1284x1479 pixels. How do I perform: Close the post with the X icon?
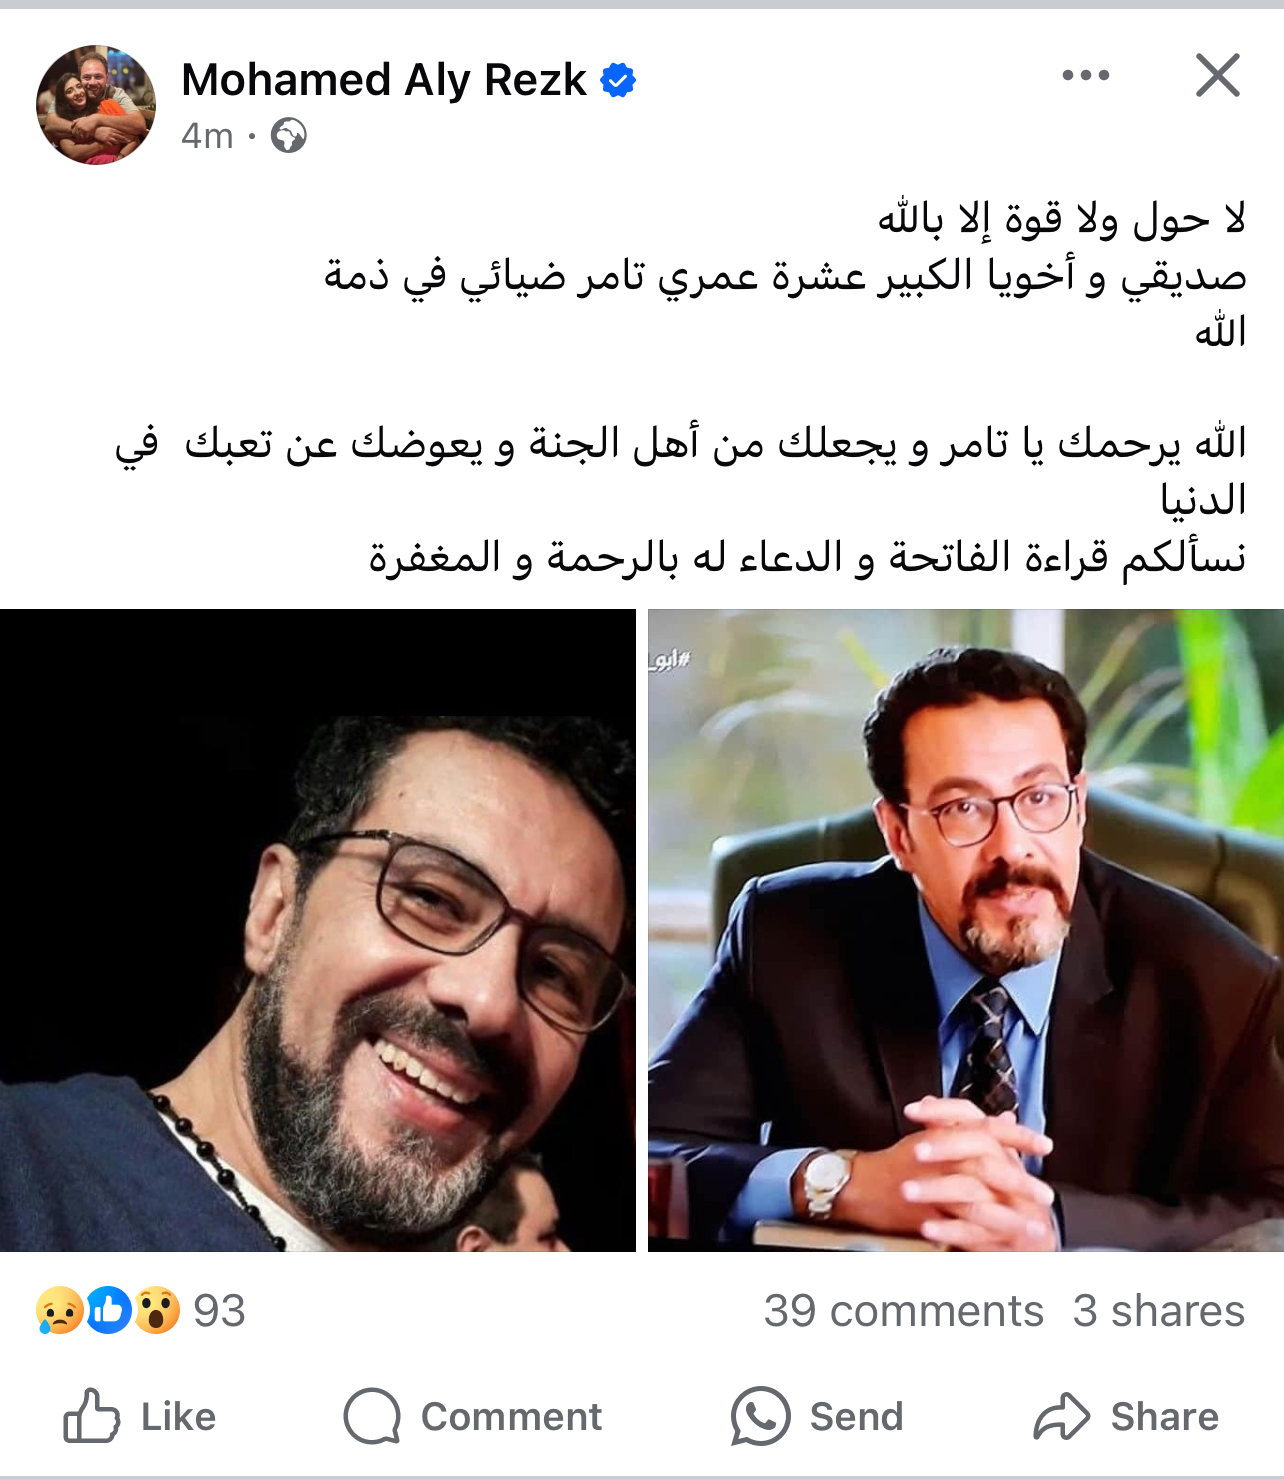pyautogui.click(x=1217, y=75)
